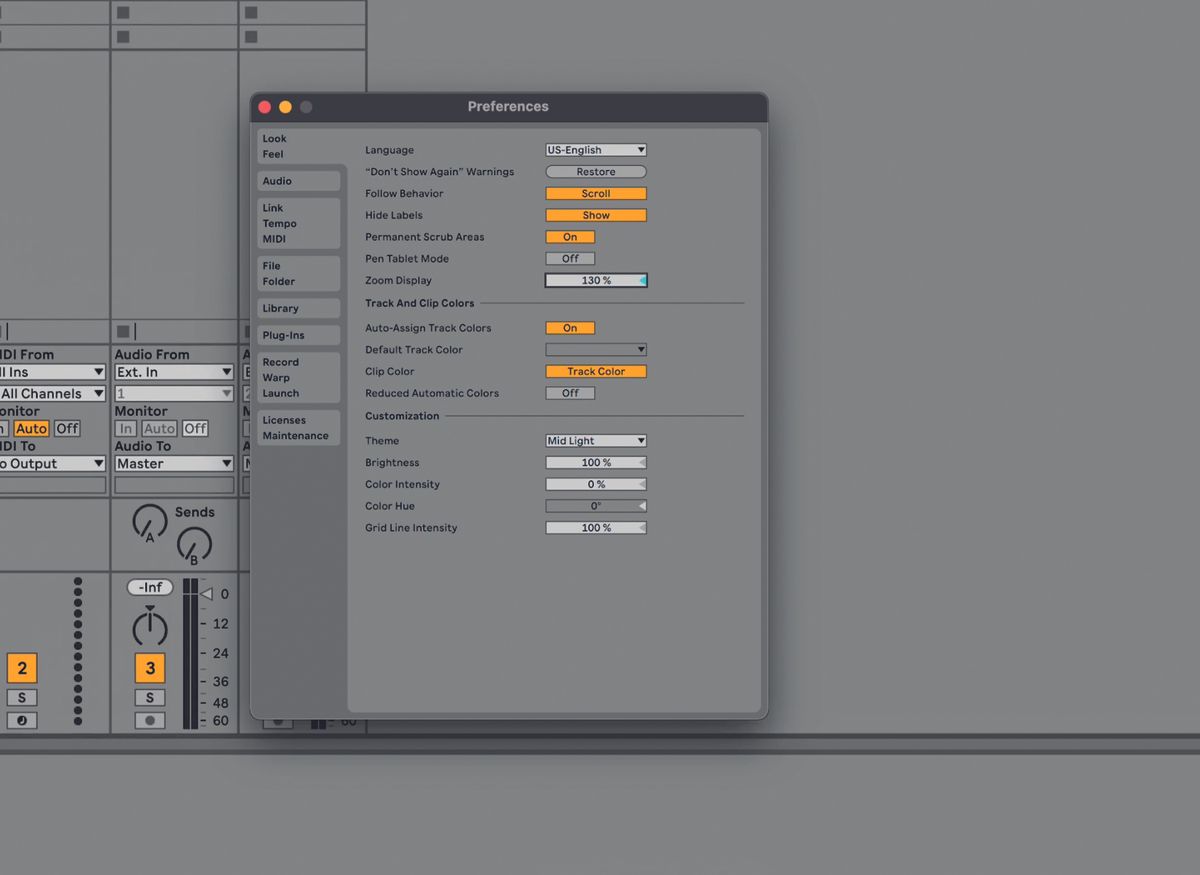The height and width of the screenshot is (875, 1200).
Task: Switch to Record Warp Launch tab
Action: [298, 377]
